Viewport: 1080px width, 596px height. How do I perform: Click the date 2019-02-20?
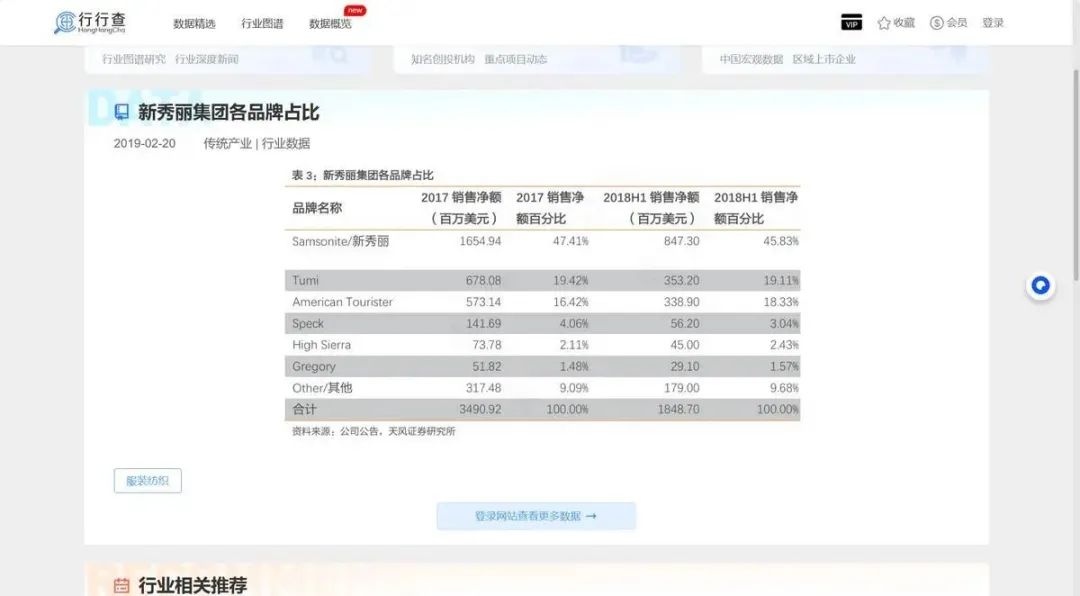[x=145, y=143]
